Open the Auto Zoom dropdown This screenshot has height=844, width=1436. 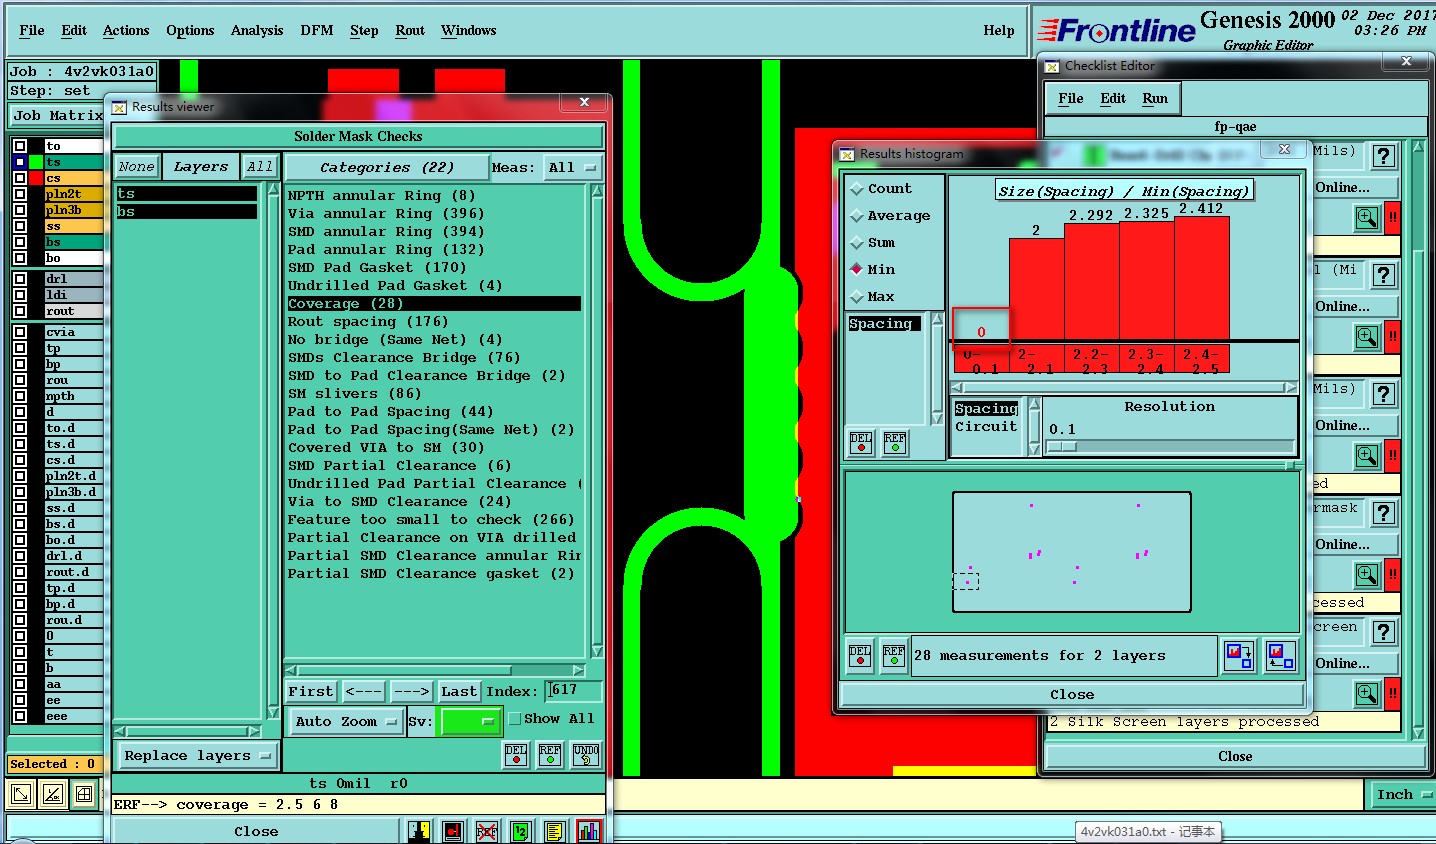(346, 722)
